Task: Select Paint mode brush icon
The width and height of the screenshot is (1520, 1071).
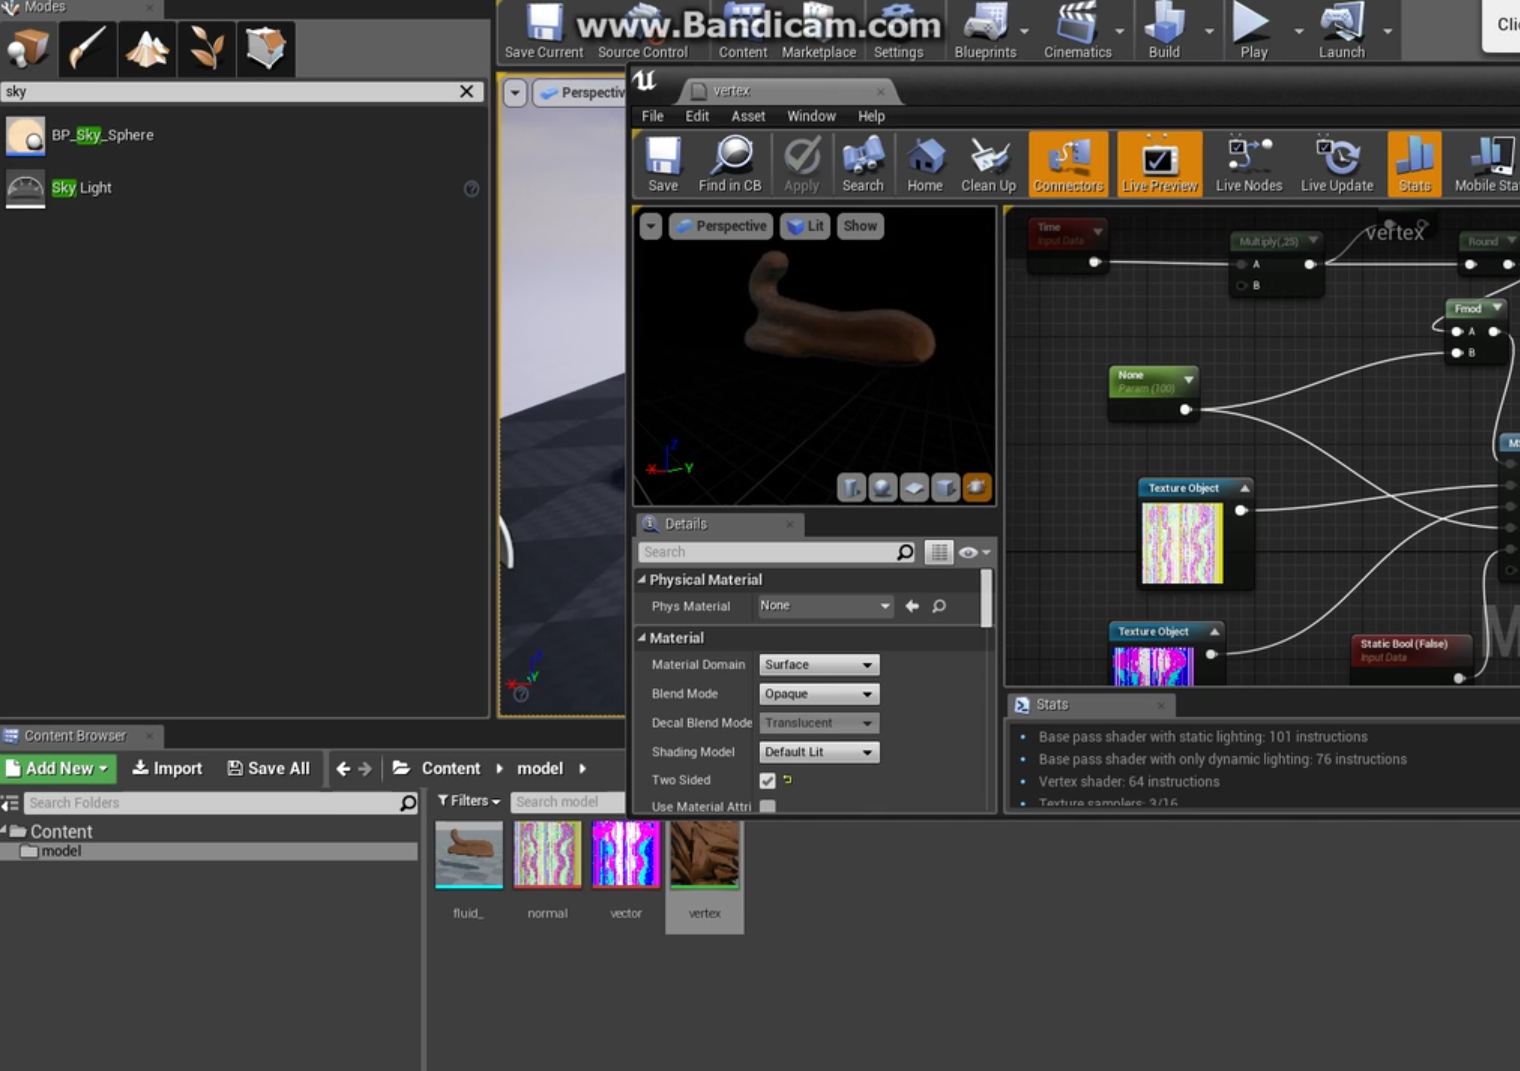Action: [x=87, y=48]
